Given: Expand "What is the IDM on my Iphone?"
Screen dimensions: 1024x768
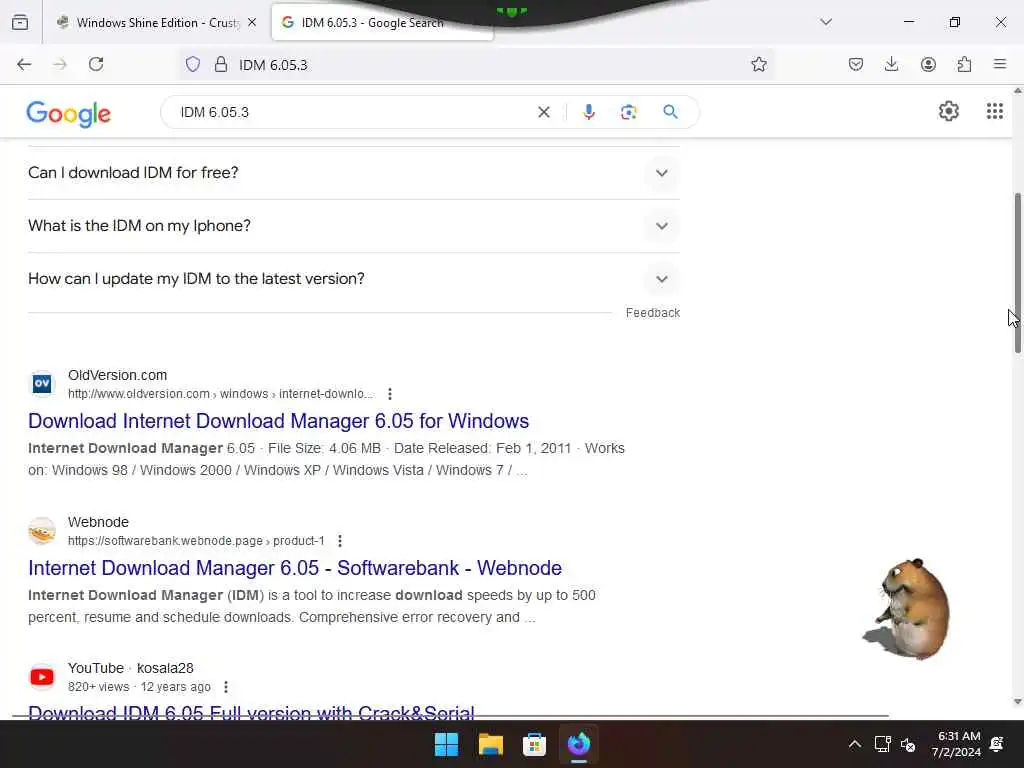Looking at the screenshot, I should (353, 226).
